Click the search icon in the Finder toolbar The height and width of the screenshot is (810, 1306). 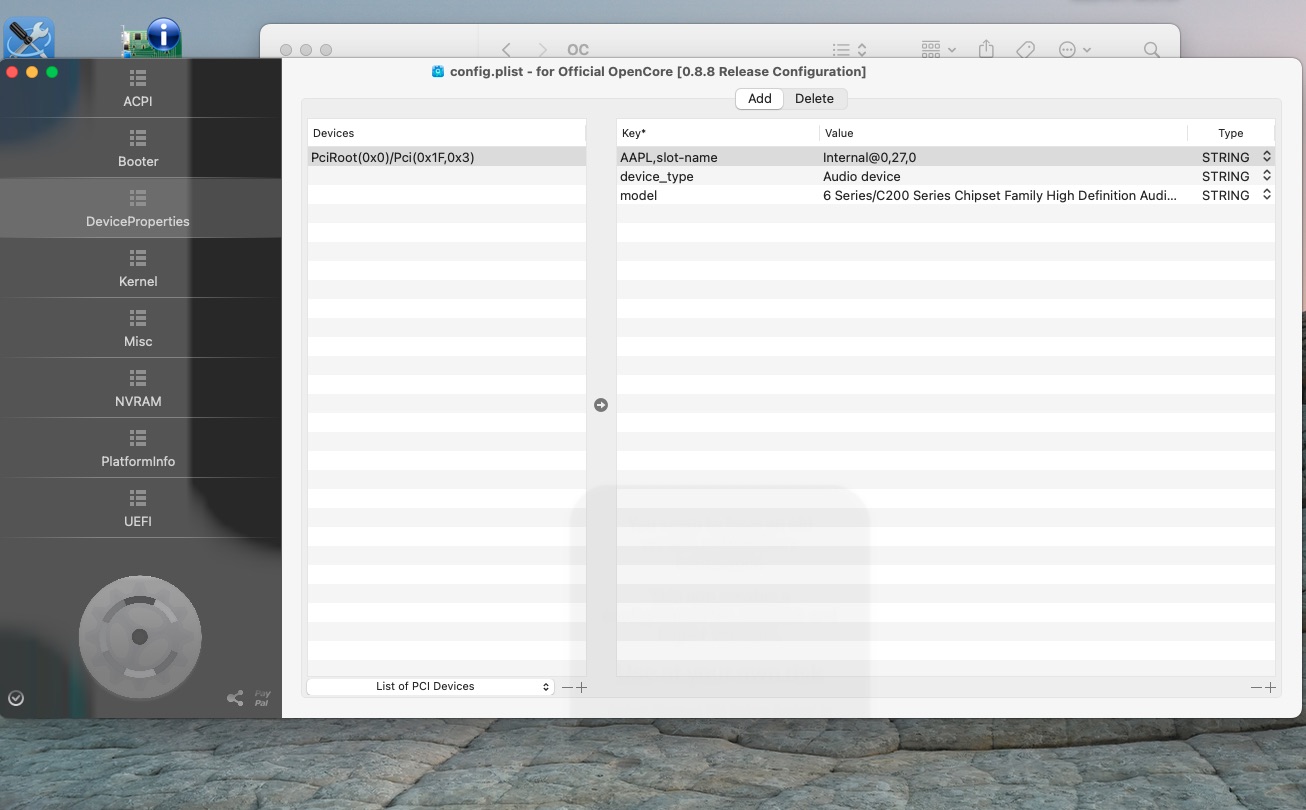pos(1152,49)
